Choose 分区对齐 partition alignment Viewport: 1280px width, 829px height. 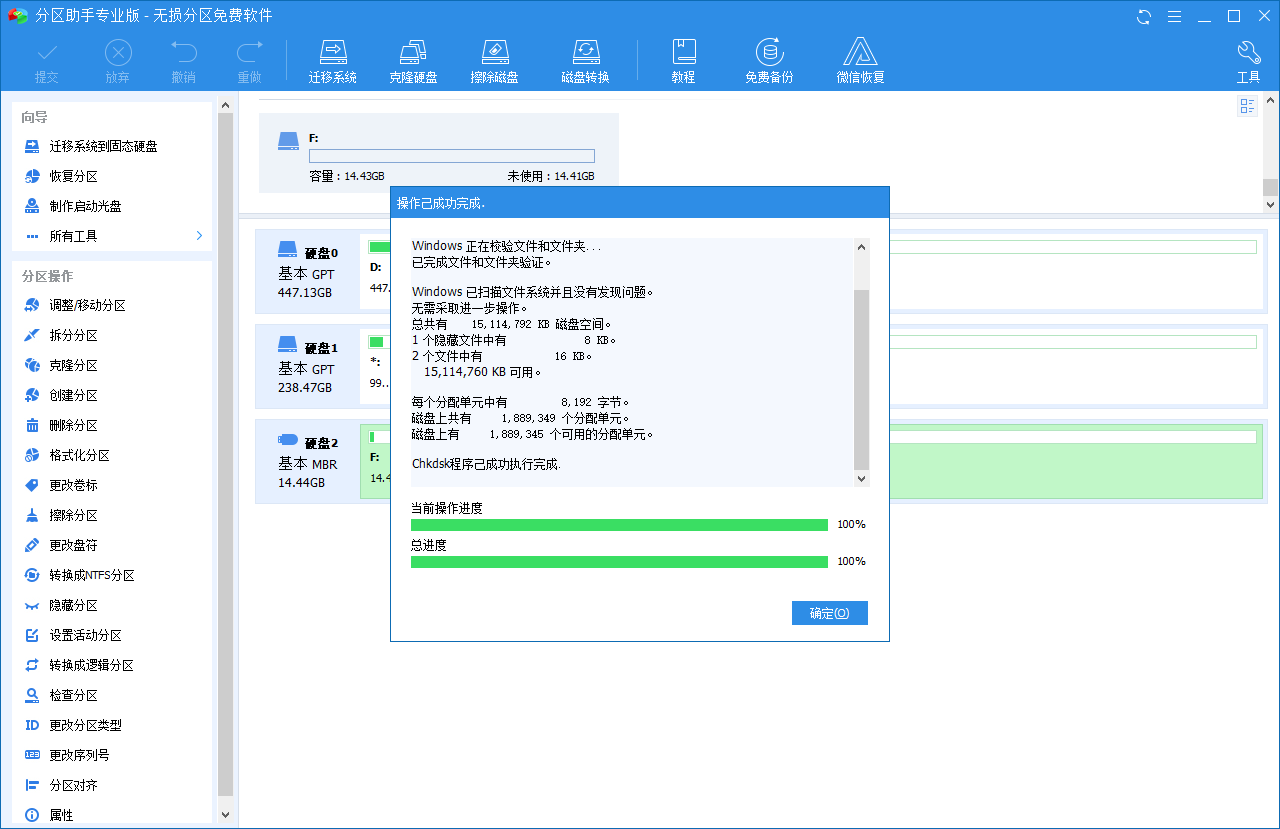(x=61, y=785)
